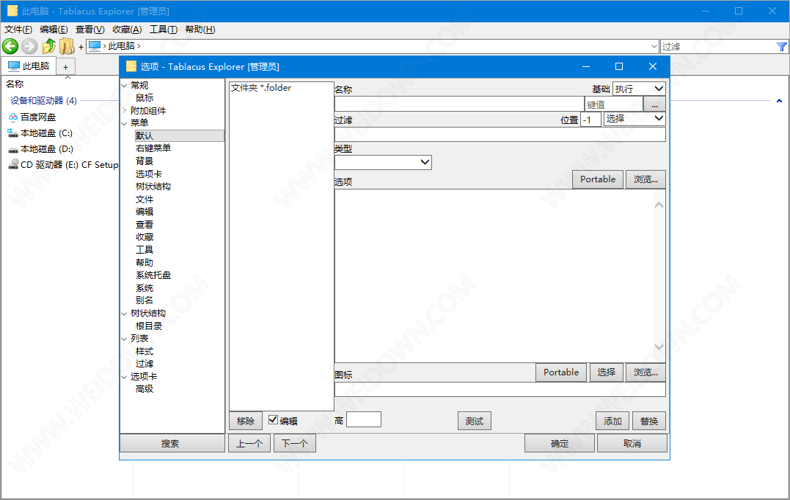Click the new tab plus button

[x=66, y=67]
